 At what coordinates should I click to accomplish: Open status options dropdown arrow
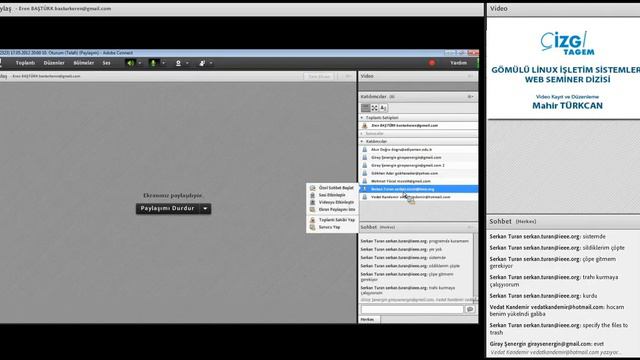pyautogui.click(x=211, y=63)
